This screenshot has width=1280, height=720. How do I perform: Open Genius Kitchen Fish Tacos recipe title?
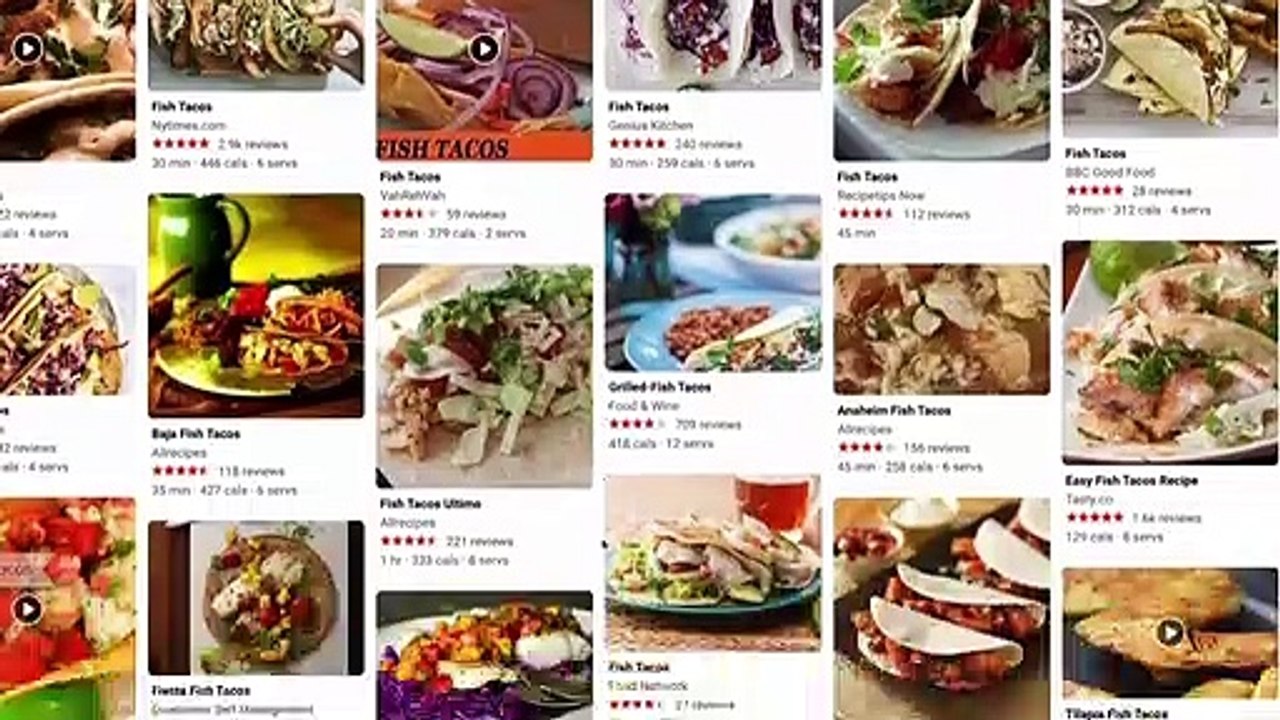tap(639, 106)
